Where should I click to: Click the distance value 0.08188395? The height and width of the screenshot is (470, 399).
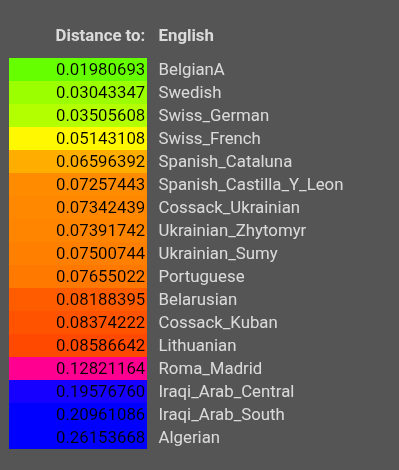[78, 300]
